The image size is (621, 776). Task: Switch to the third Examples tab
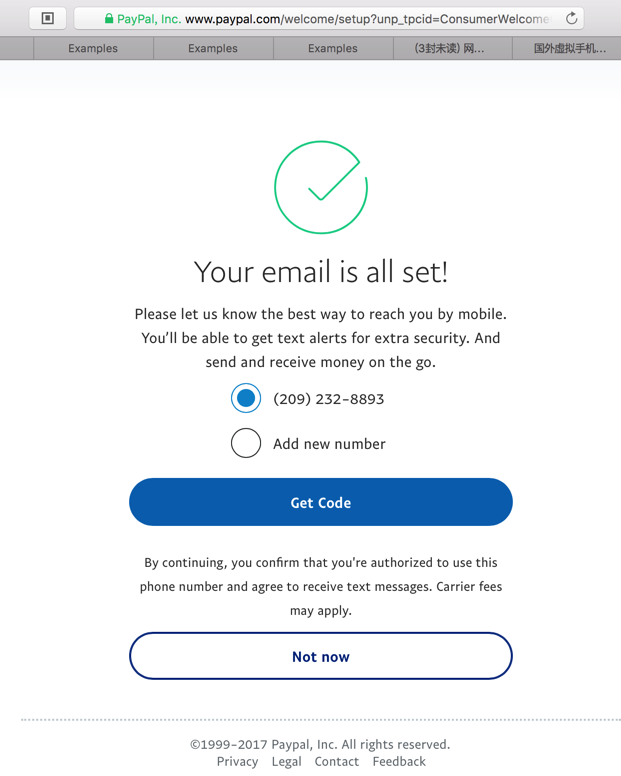[x=333, y=48]
